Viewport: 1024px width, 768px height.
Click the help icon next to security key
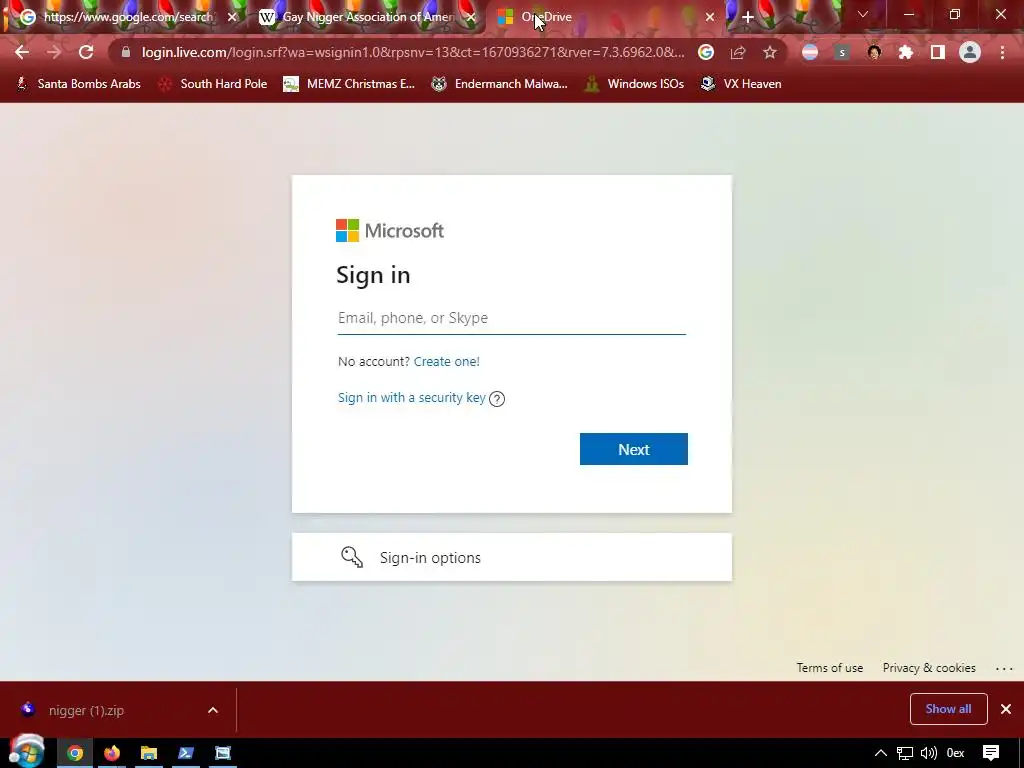click(497, 398)
